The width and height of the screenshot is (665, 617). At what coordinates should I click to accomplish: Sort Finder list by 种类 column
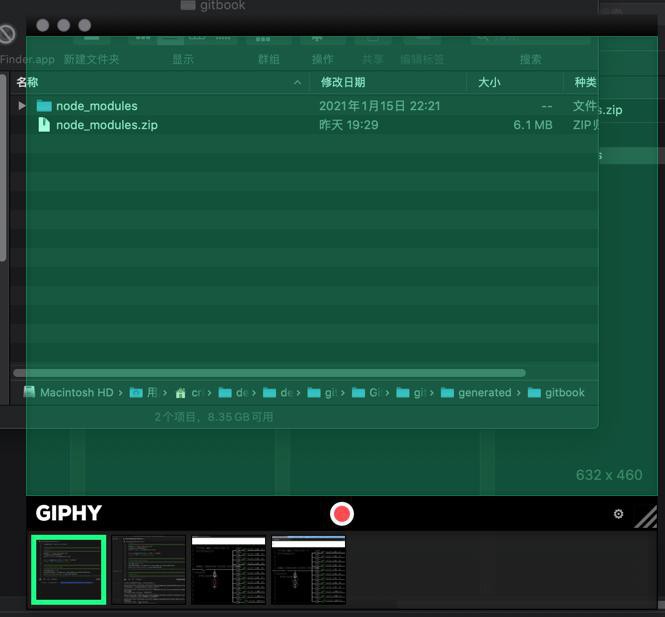[x=585, y=82]
